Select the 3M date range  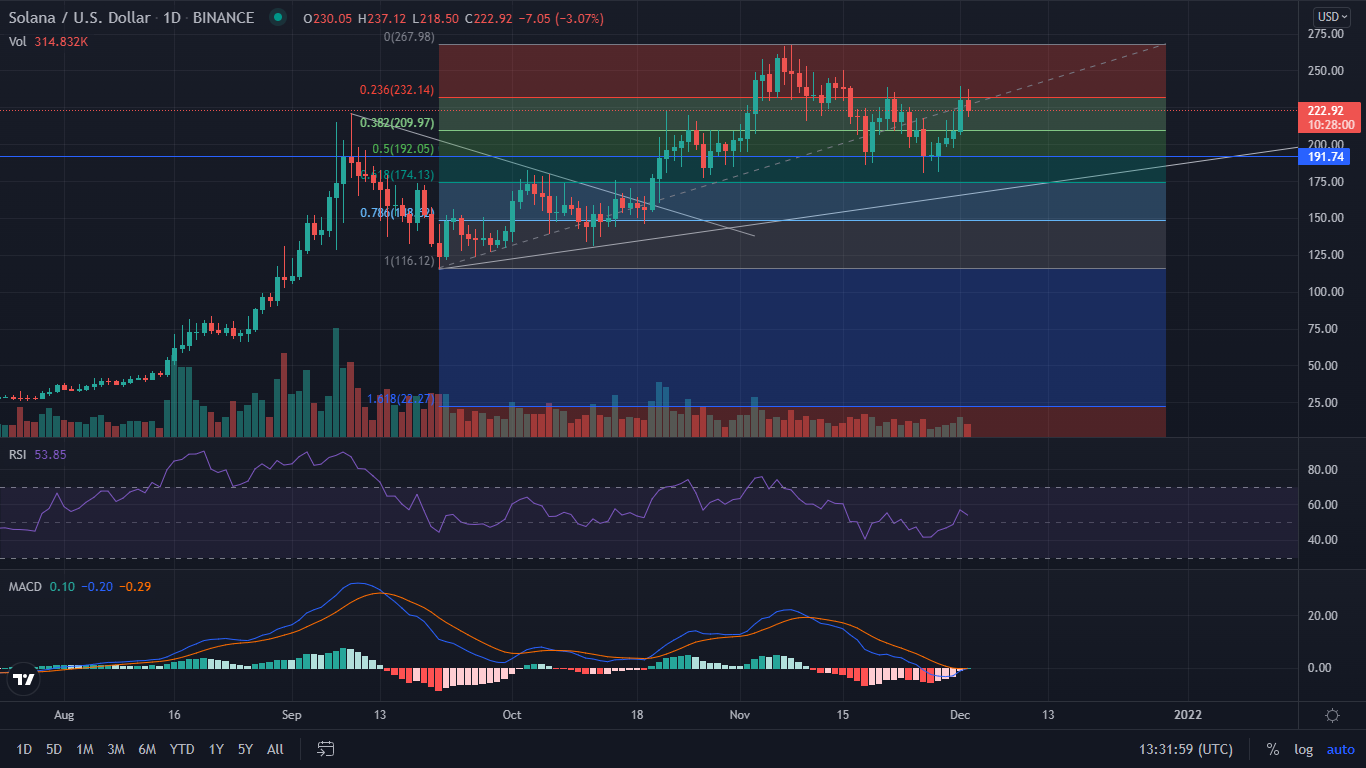116,749
